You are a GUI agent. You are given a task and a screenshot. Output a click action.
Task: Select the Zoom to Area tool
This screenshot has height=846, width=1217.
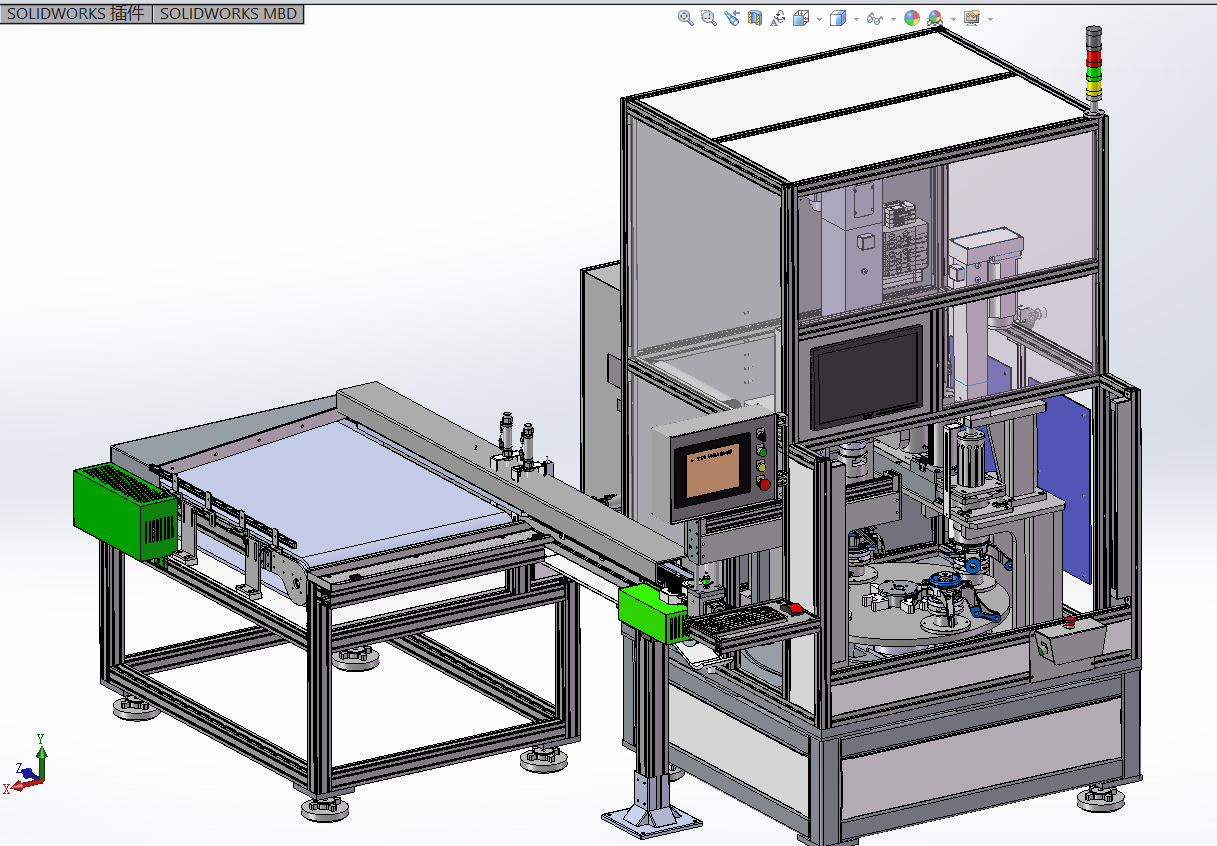(707, 18)
